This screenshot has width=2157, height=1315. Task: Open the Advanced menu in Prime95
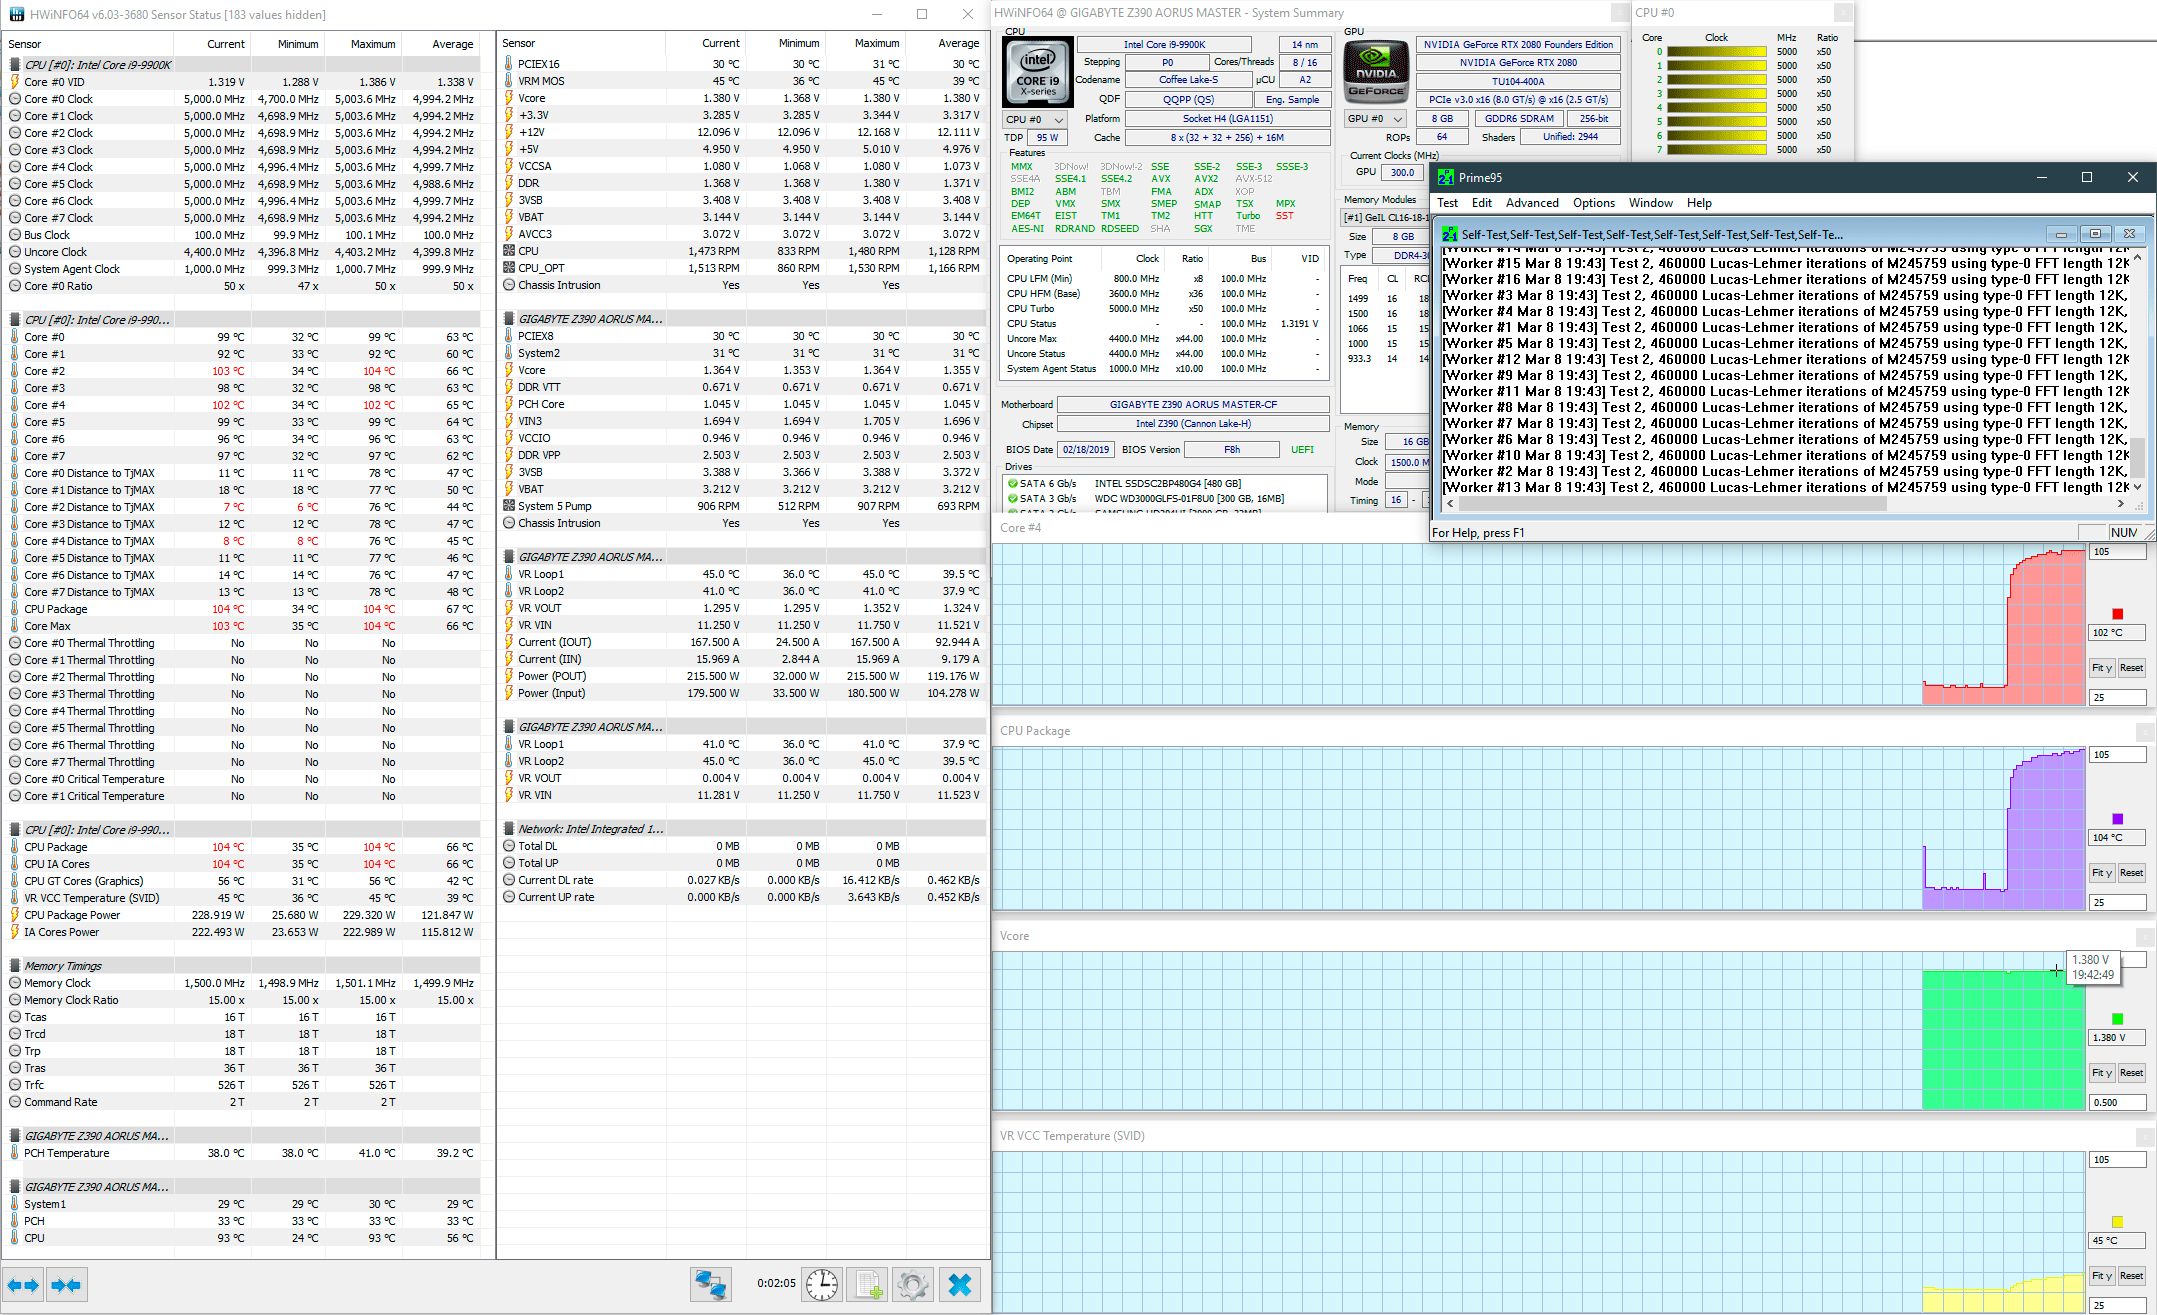(x=1531, y=203)
